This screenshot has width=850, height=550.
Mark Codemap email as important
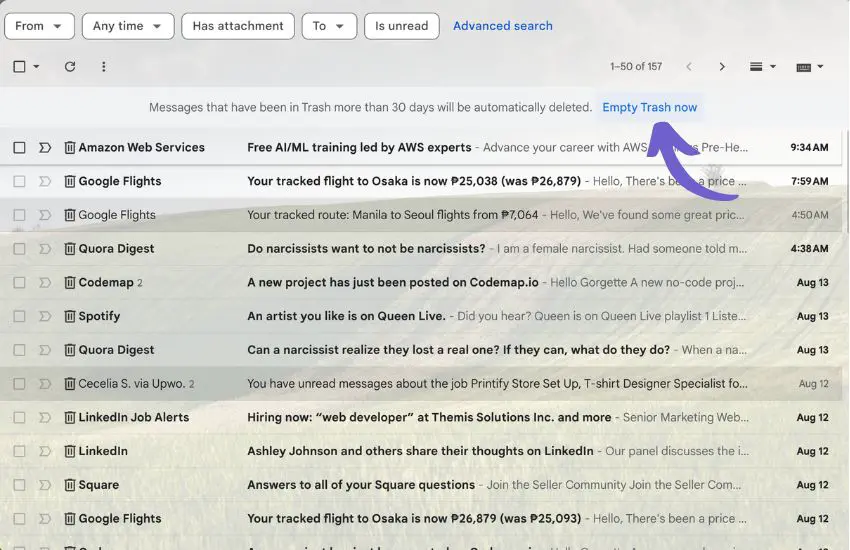[x=45, y=282]
